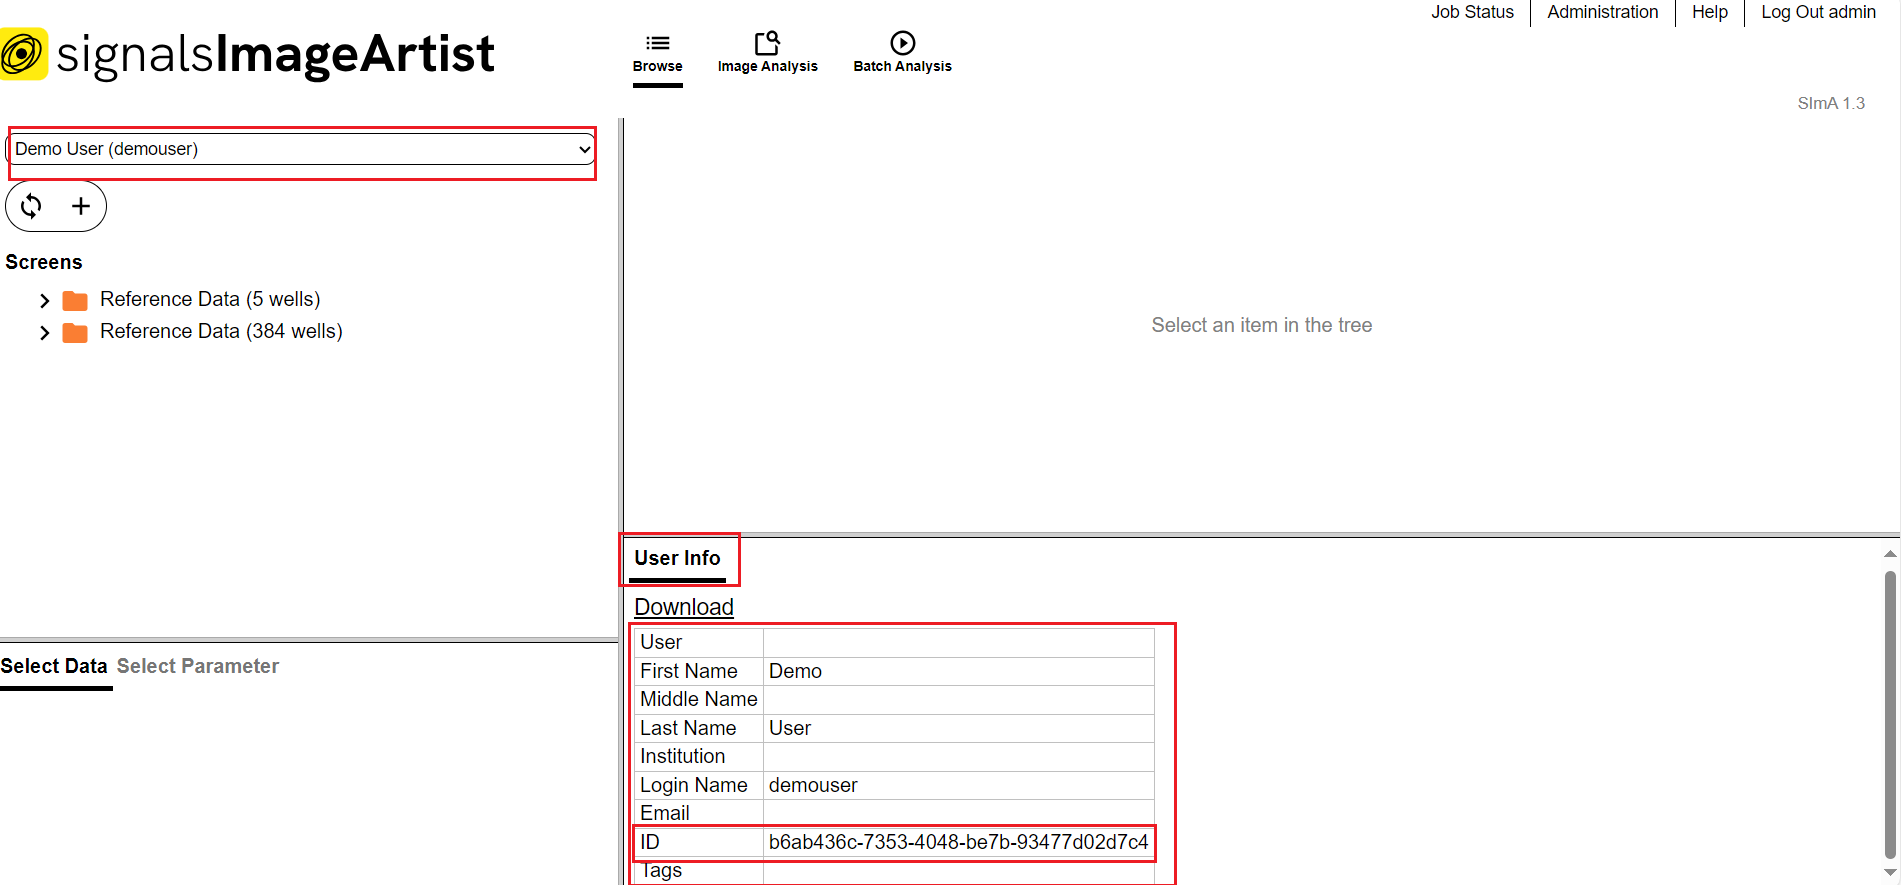This screenshot has width=1901, height=885.
Task: Click the scrollbar up arrow in User Info
Action: click(x=1890, y=553)
